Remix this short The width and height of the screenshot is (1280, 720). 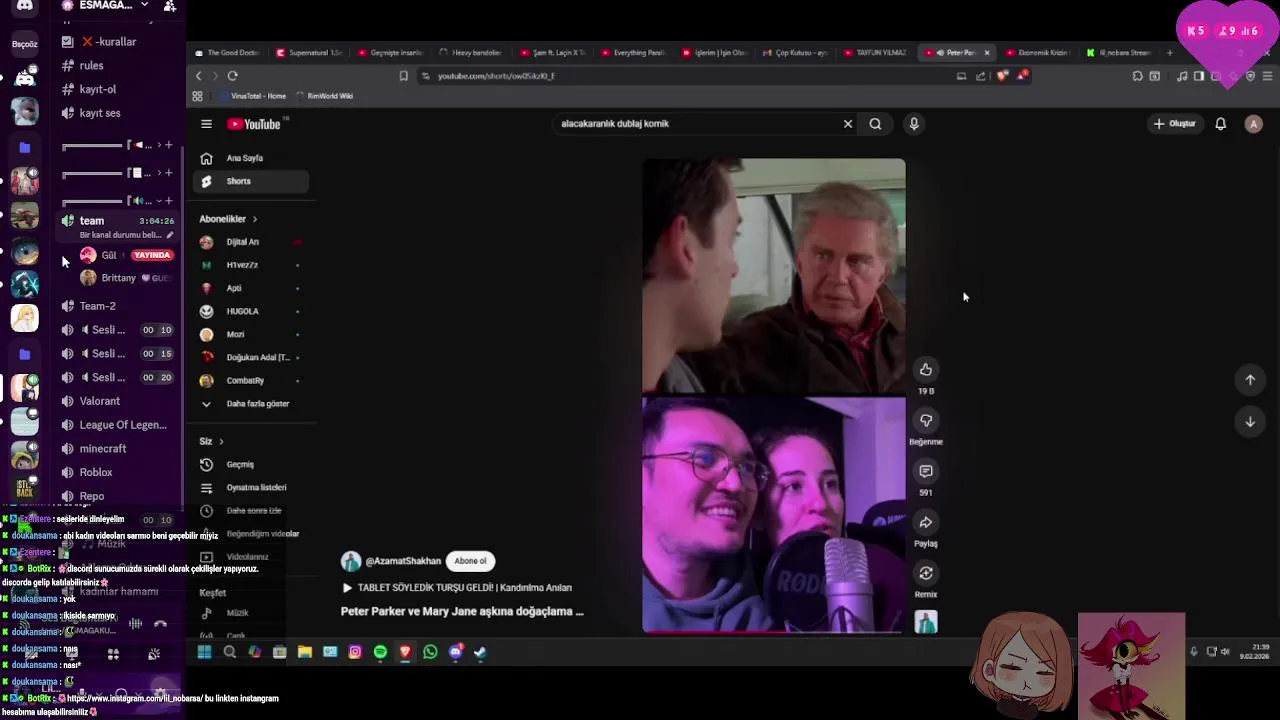point(926,573)
